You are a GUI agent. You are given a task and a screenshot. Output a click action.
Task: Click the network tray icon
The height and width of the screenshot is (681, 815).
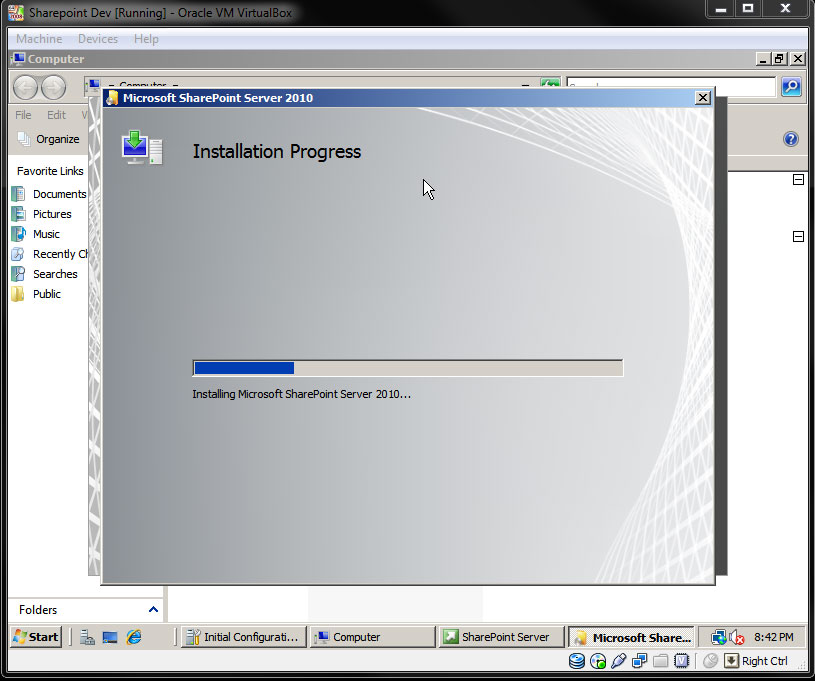[x=719, y=637]
